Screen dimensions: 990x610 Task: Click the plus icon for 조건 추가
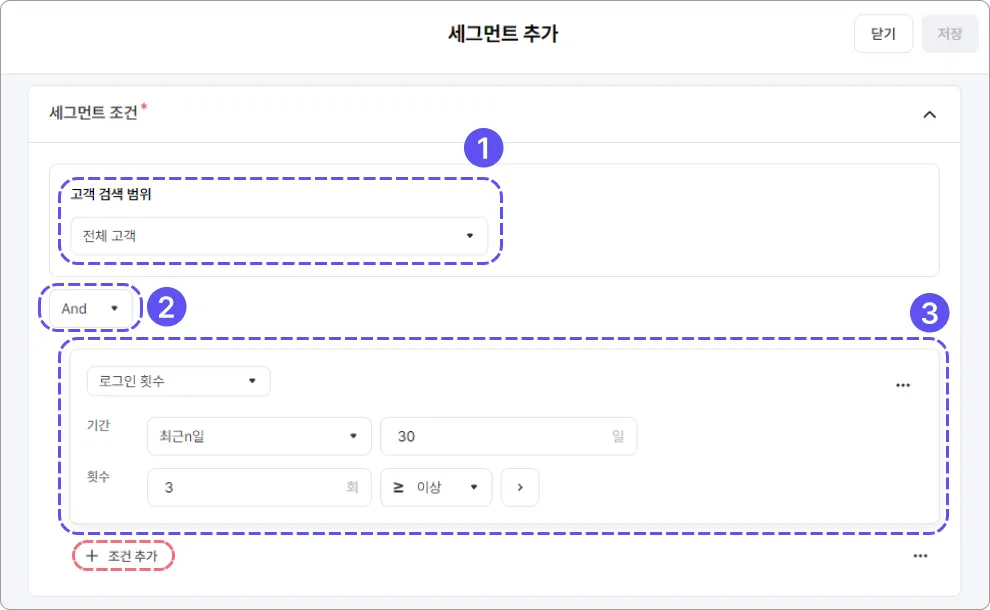pos(92,556)
